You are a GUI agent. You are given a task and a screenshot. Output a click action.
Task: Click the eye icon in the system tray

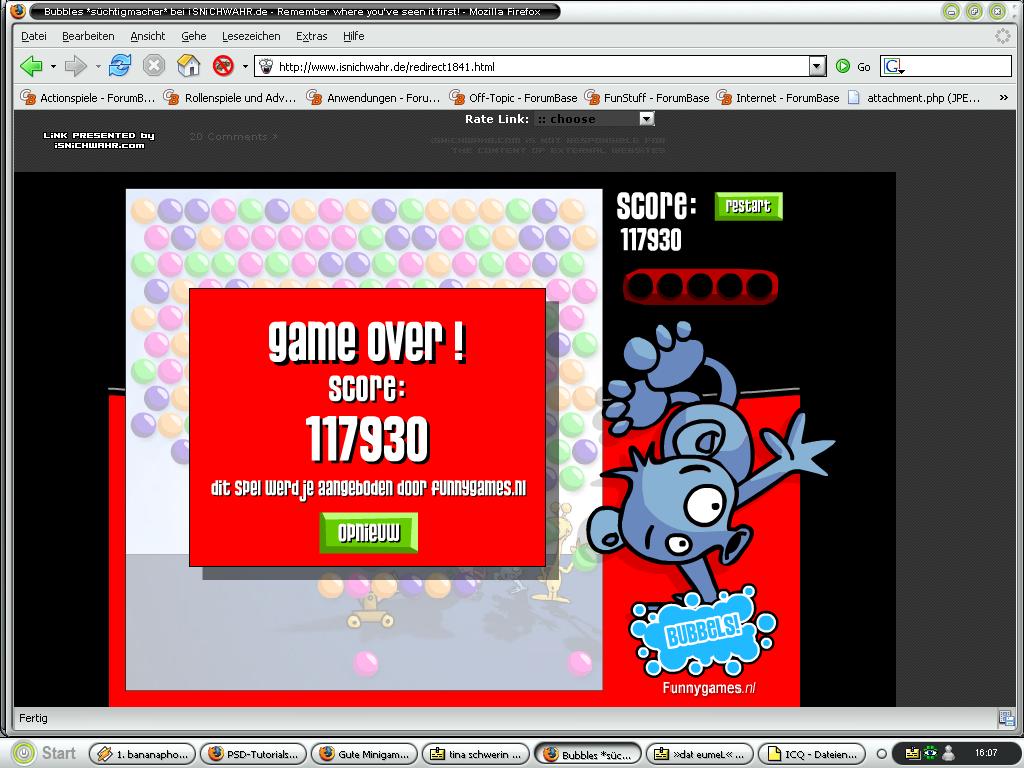coord(930,753)
